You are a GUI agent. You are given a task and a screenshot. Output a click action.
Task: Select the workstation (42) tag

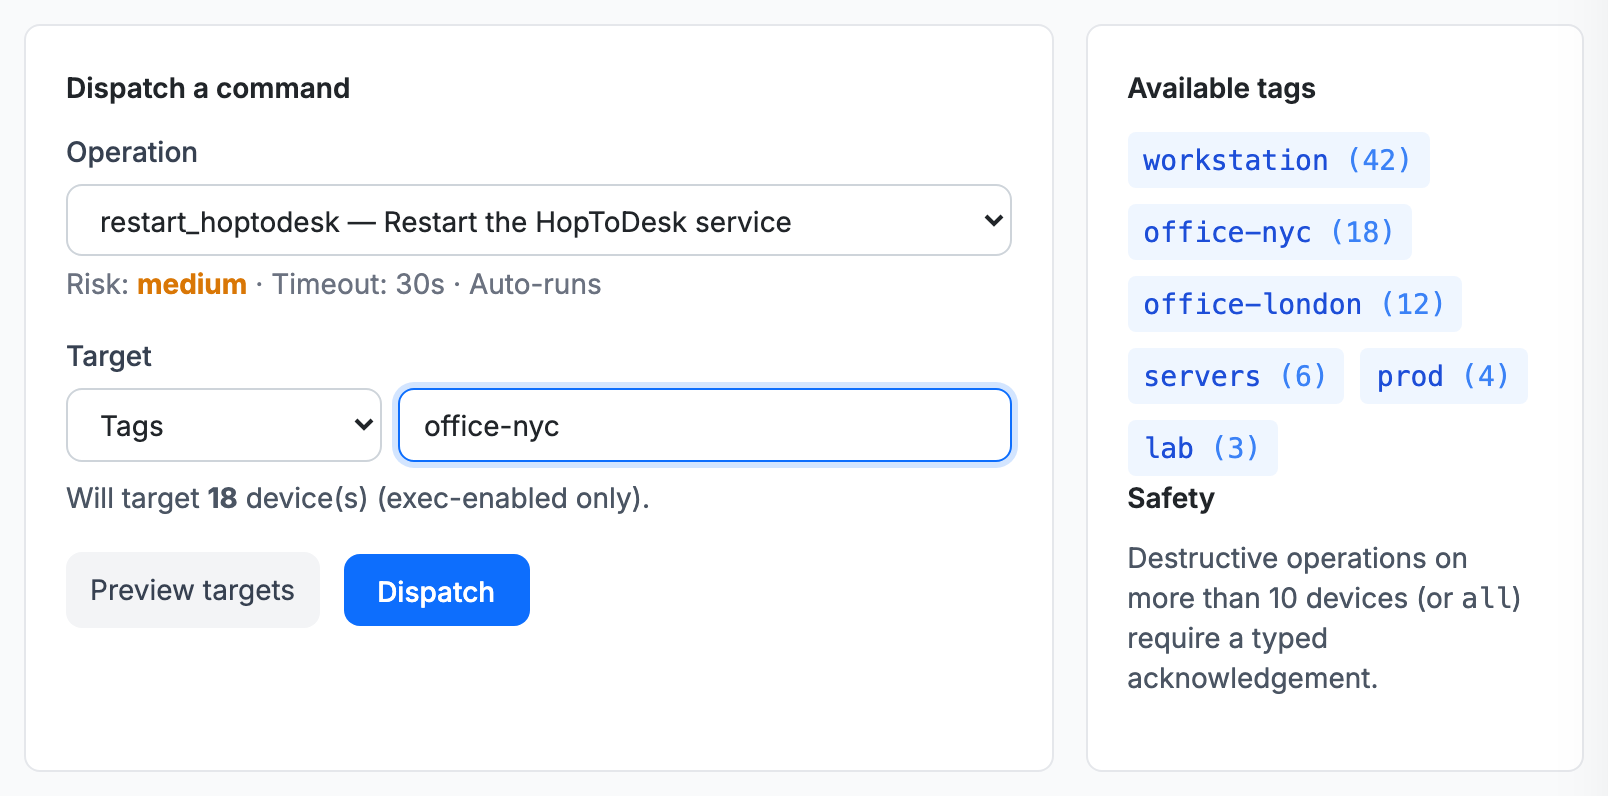[x=1278, y=160]
